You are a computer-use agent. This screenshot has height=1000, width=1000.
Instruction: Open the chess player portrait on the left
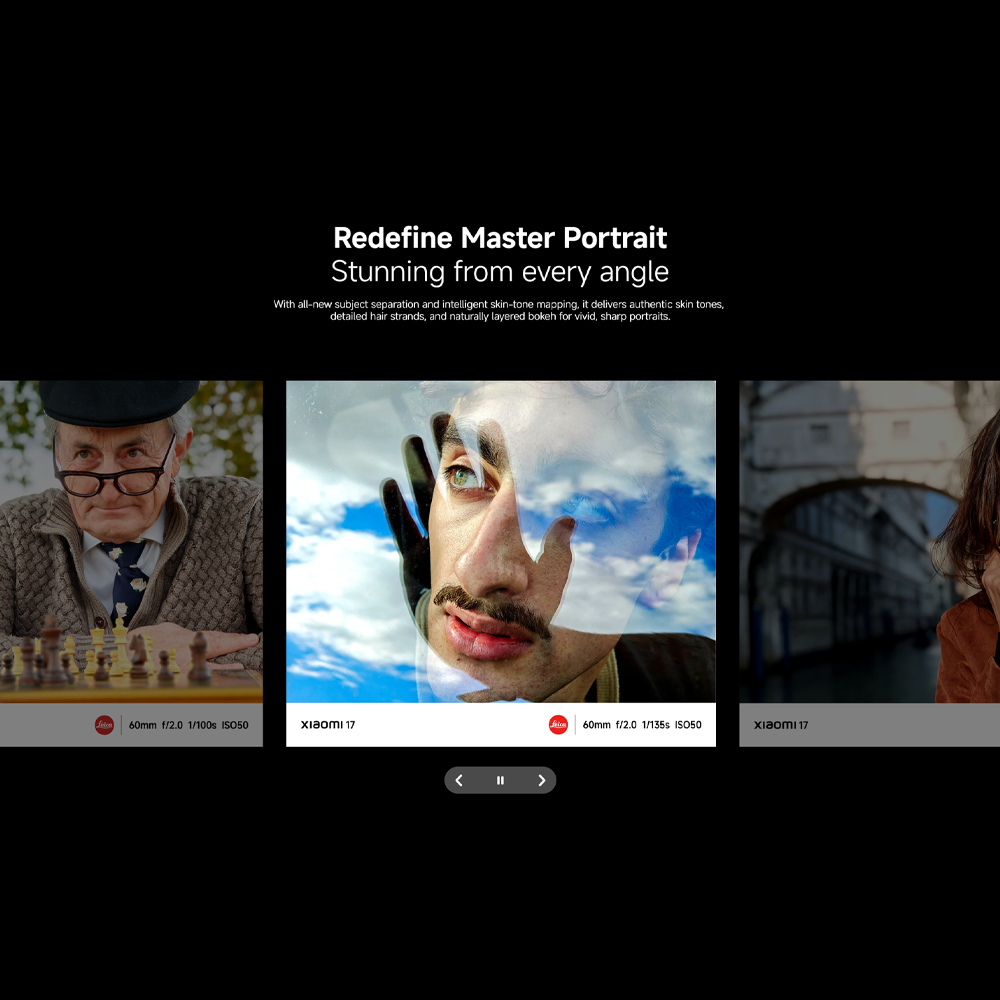130,540
